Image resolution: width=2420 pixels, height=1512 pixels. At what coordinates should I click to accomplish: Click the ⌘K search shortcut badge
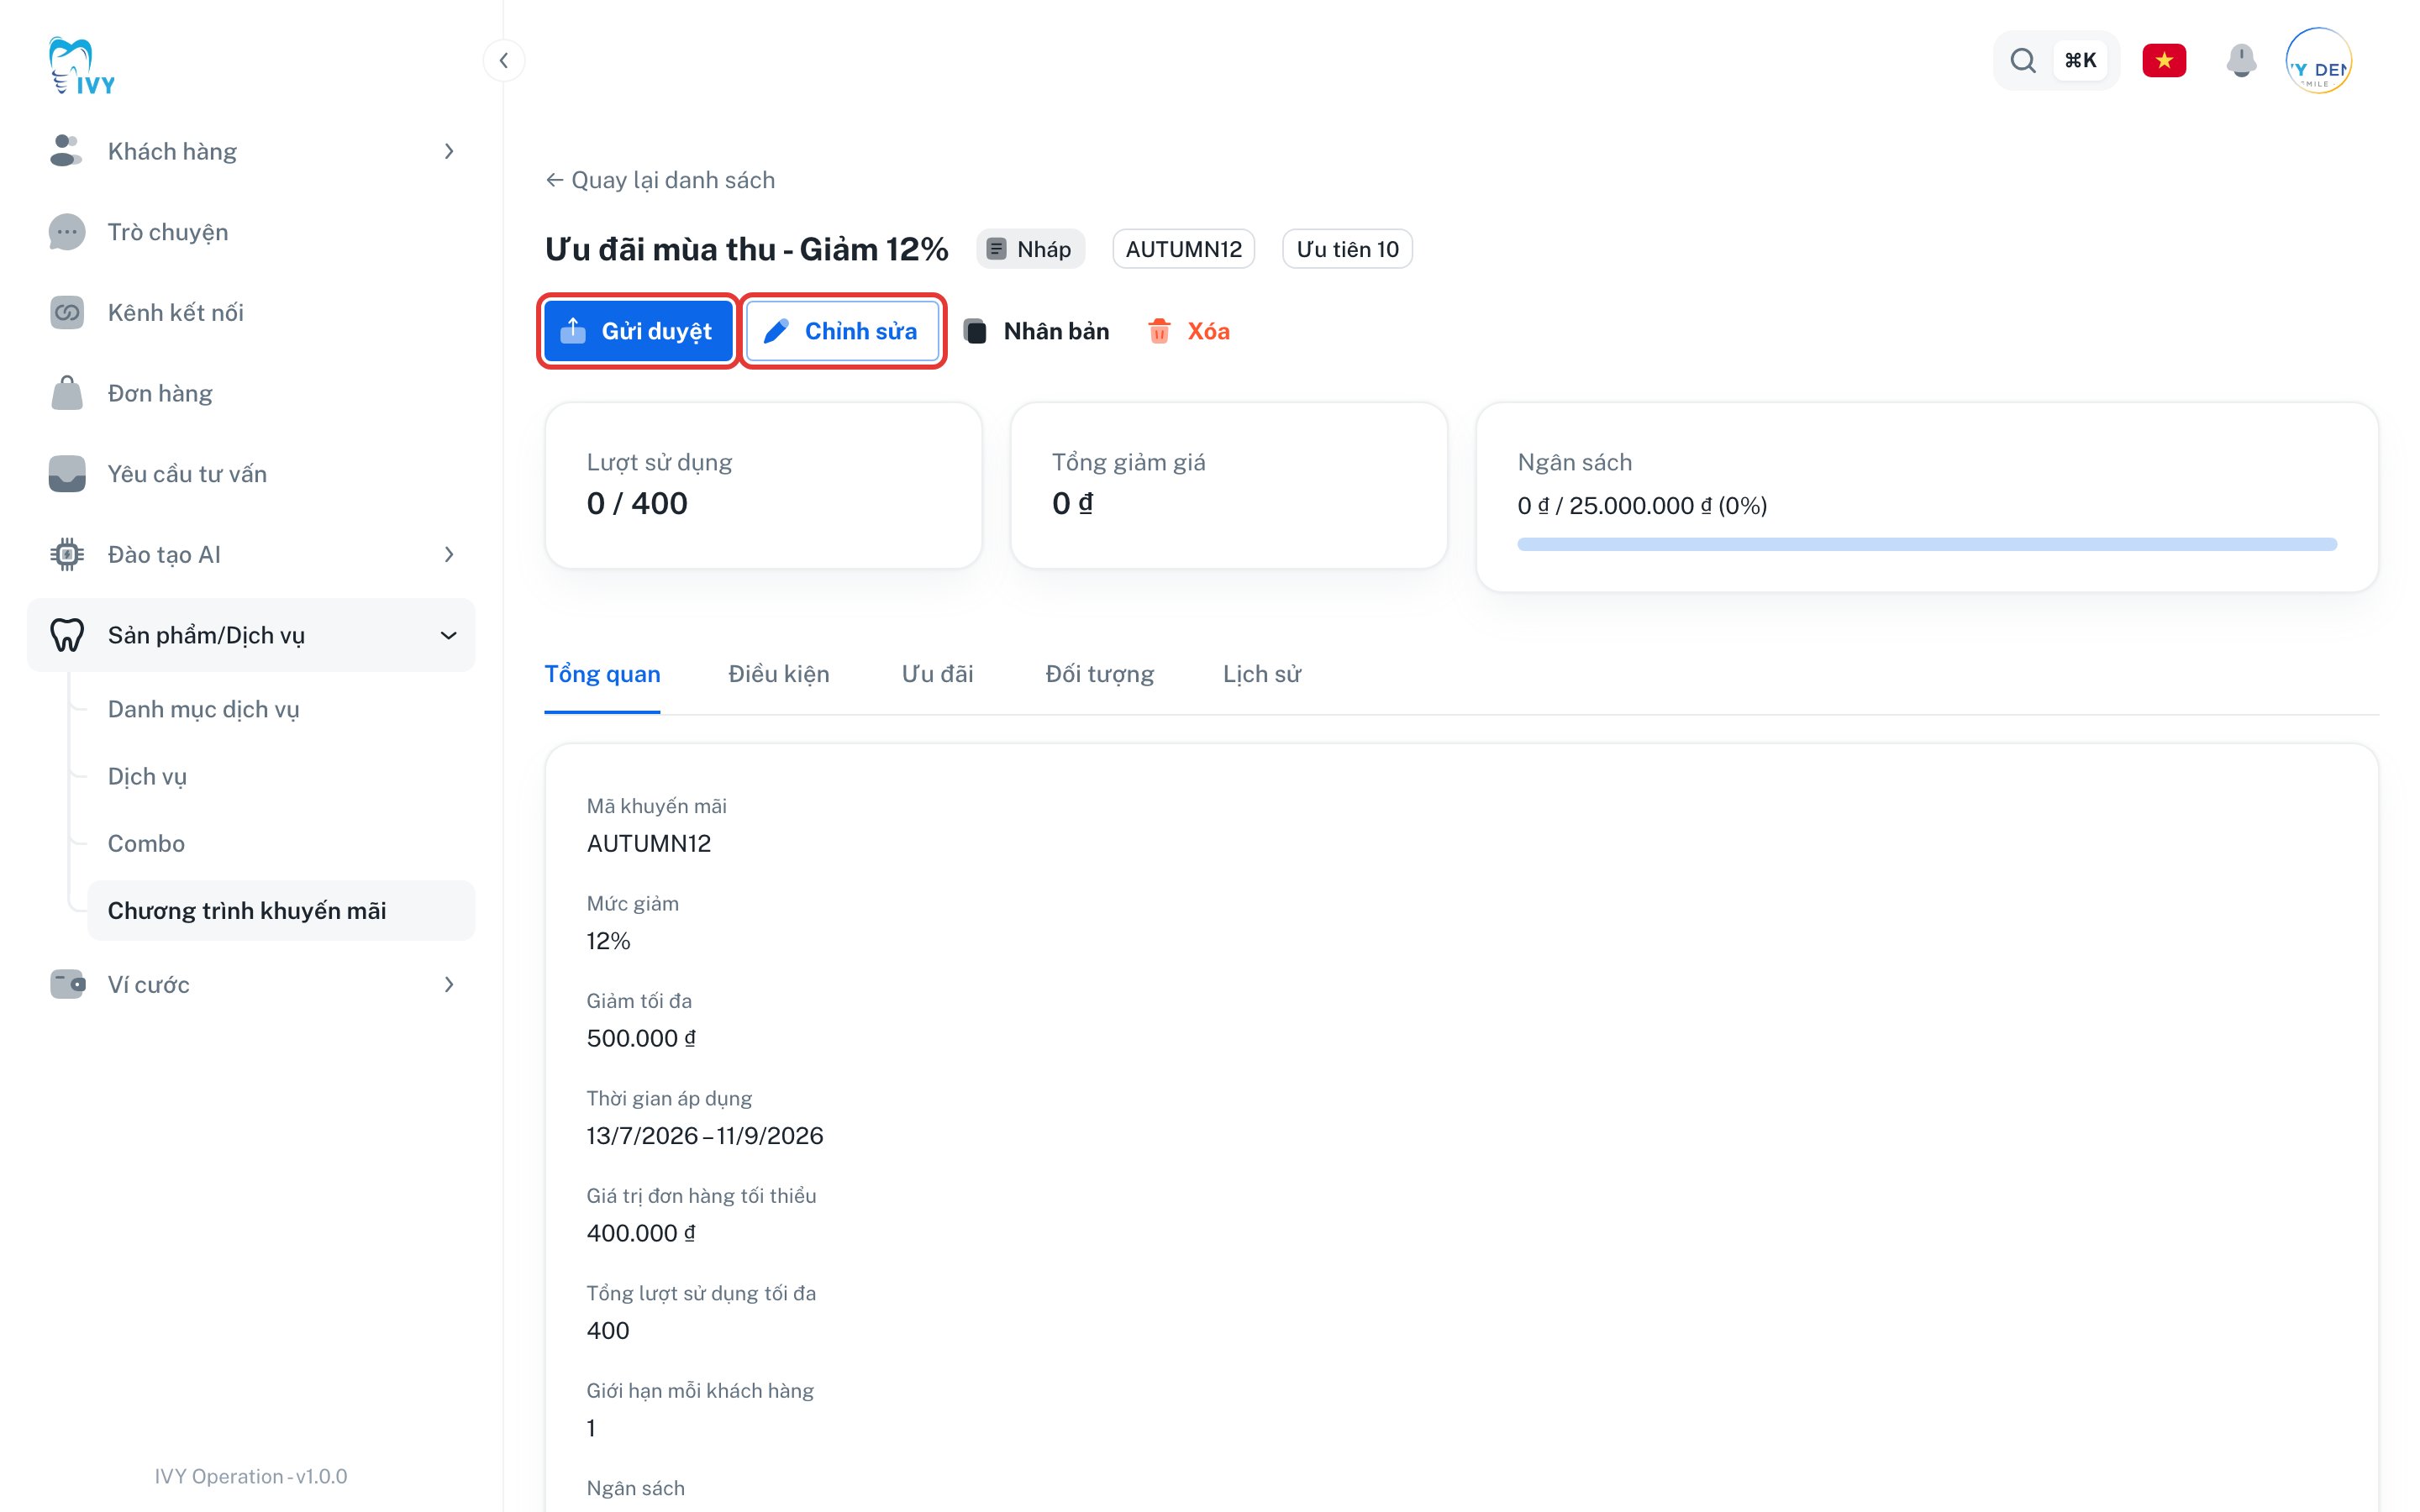pyautogui.click(x=2080, y=60)
